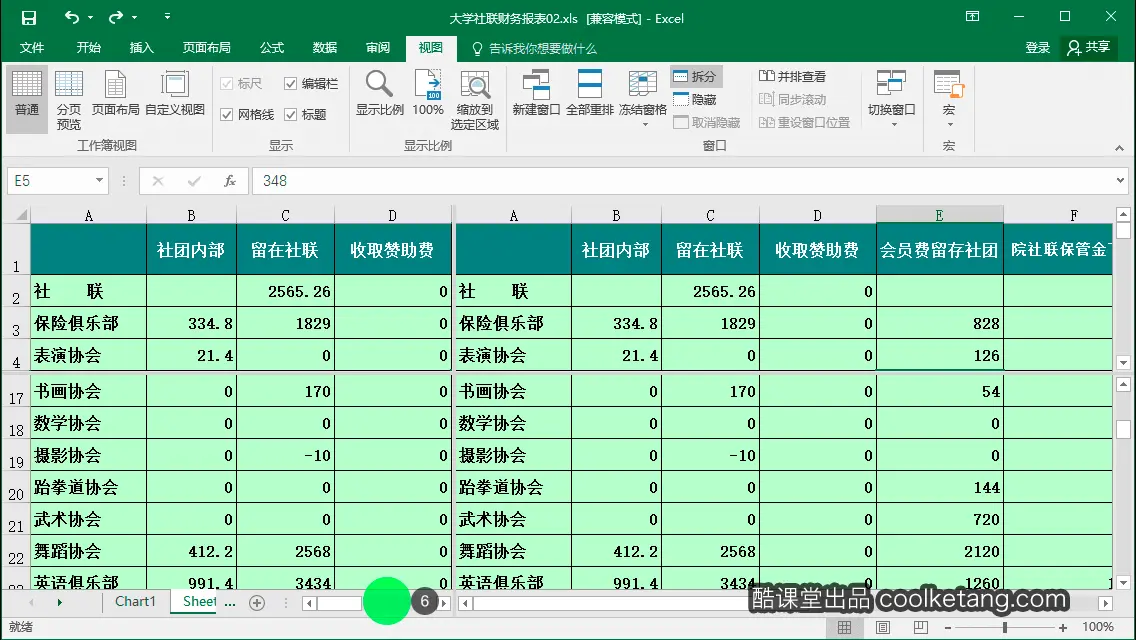Image resolution: width=1136 pixels, height=640 pixels.
Task: Open the Name Box dropdown arrow
Action: click(x=99, y=180)
